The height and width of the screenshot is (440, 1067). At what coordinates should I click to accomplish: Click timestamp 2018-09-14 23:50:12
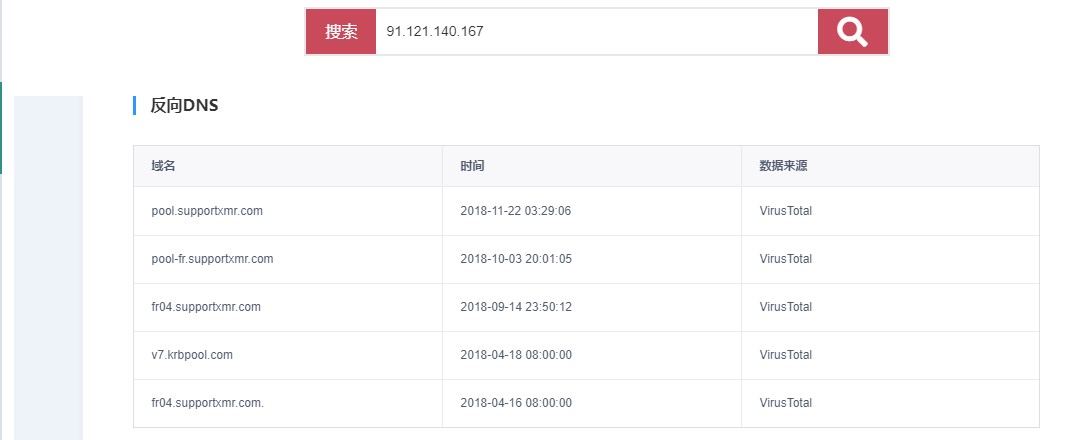tap(516, 307)
